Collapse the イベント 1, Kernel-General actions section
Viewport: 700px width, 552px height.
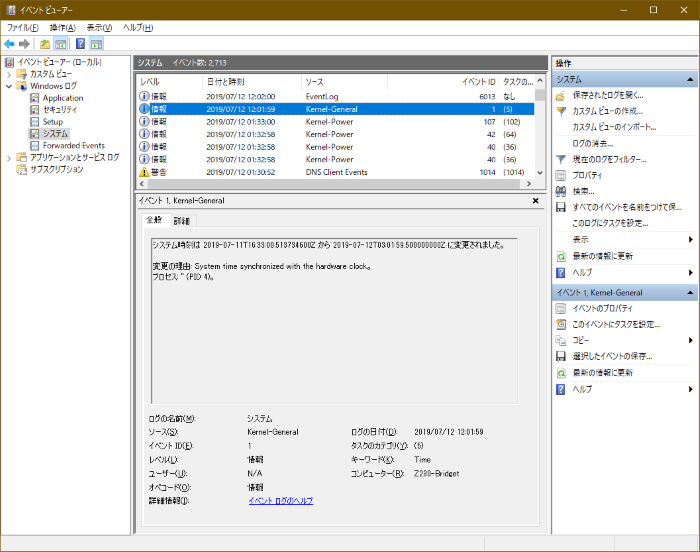[690, 293]
